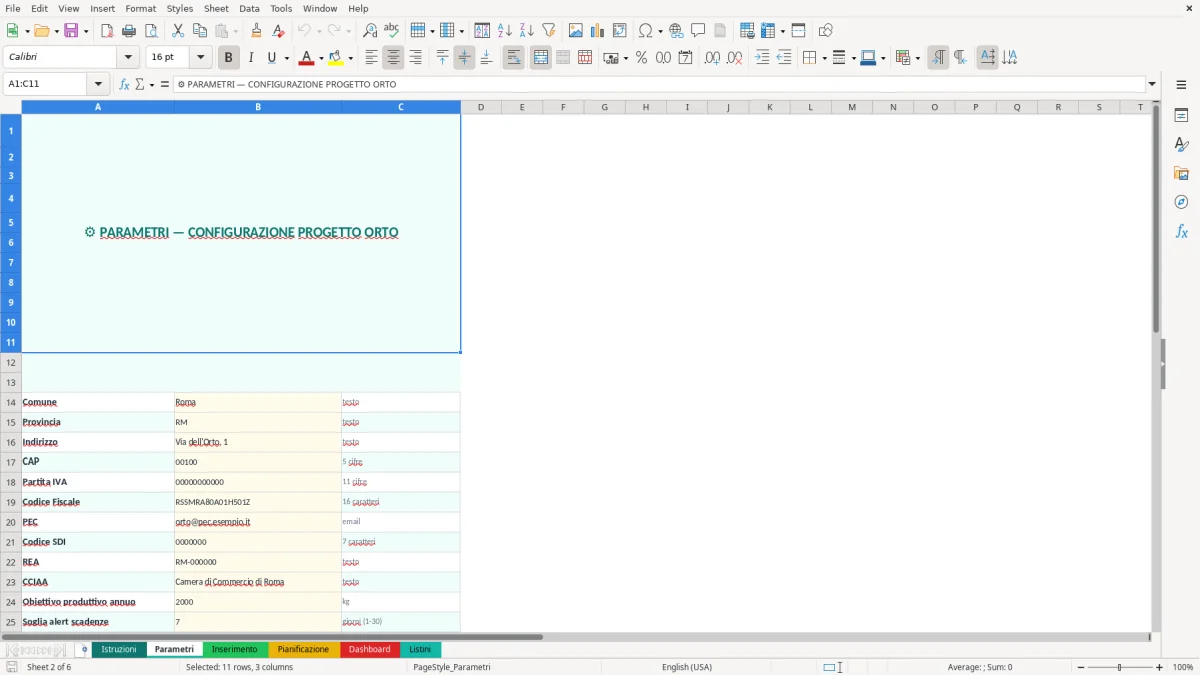Open the sidebar Navigator compass icon
This screenshot has height=675, width=1200.
[x=1181, y=202]
